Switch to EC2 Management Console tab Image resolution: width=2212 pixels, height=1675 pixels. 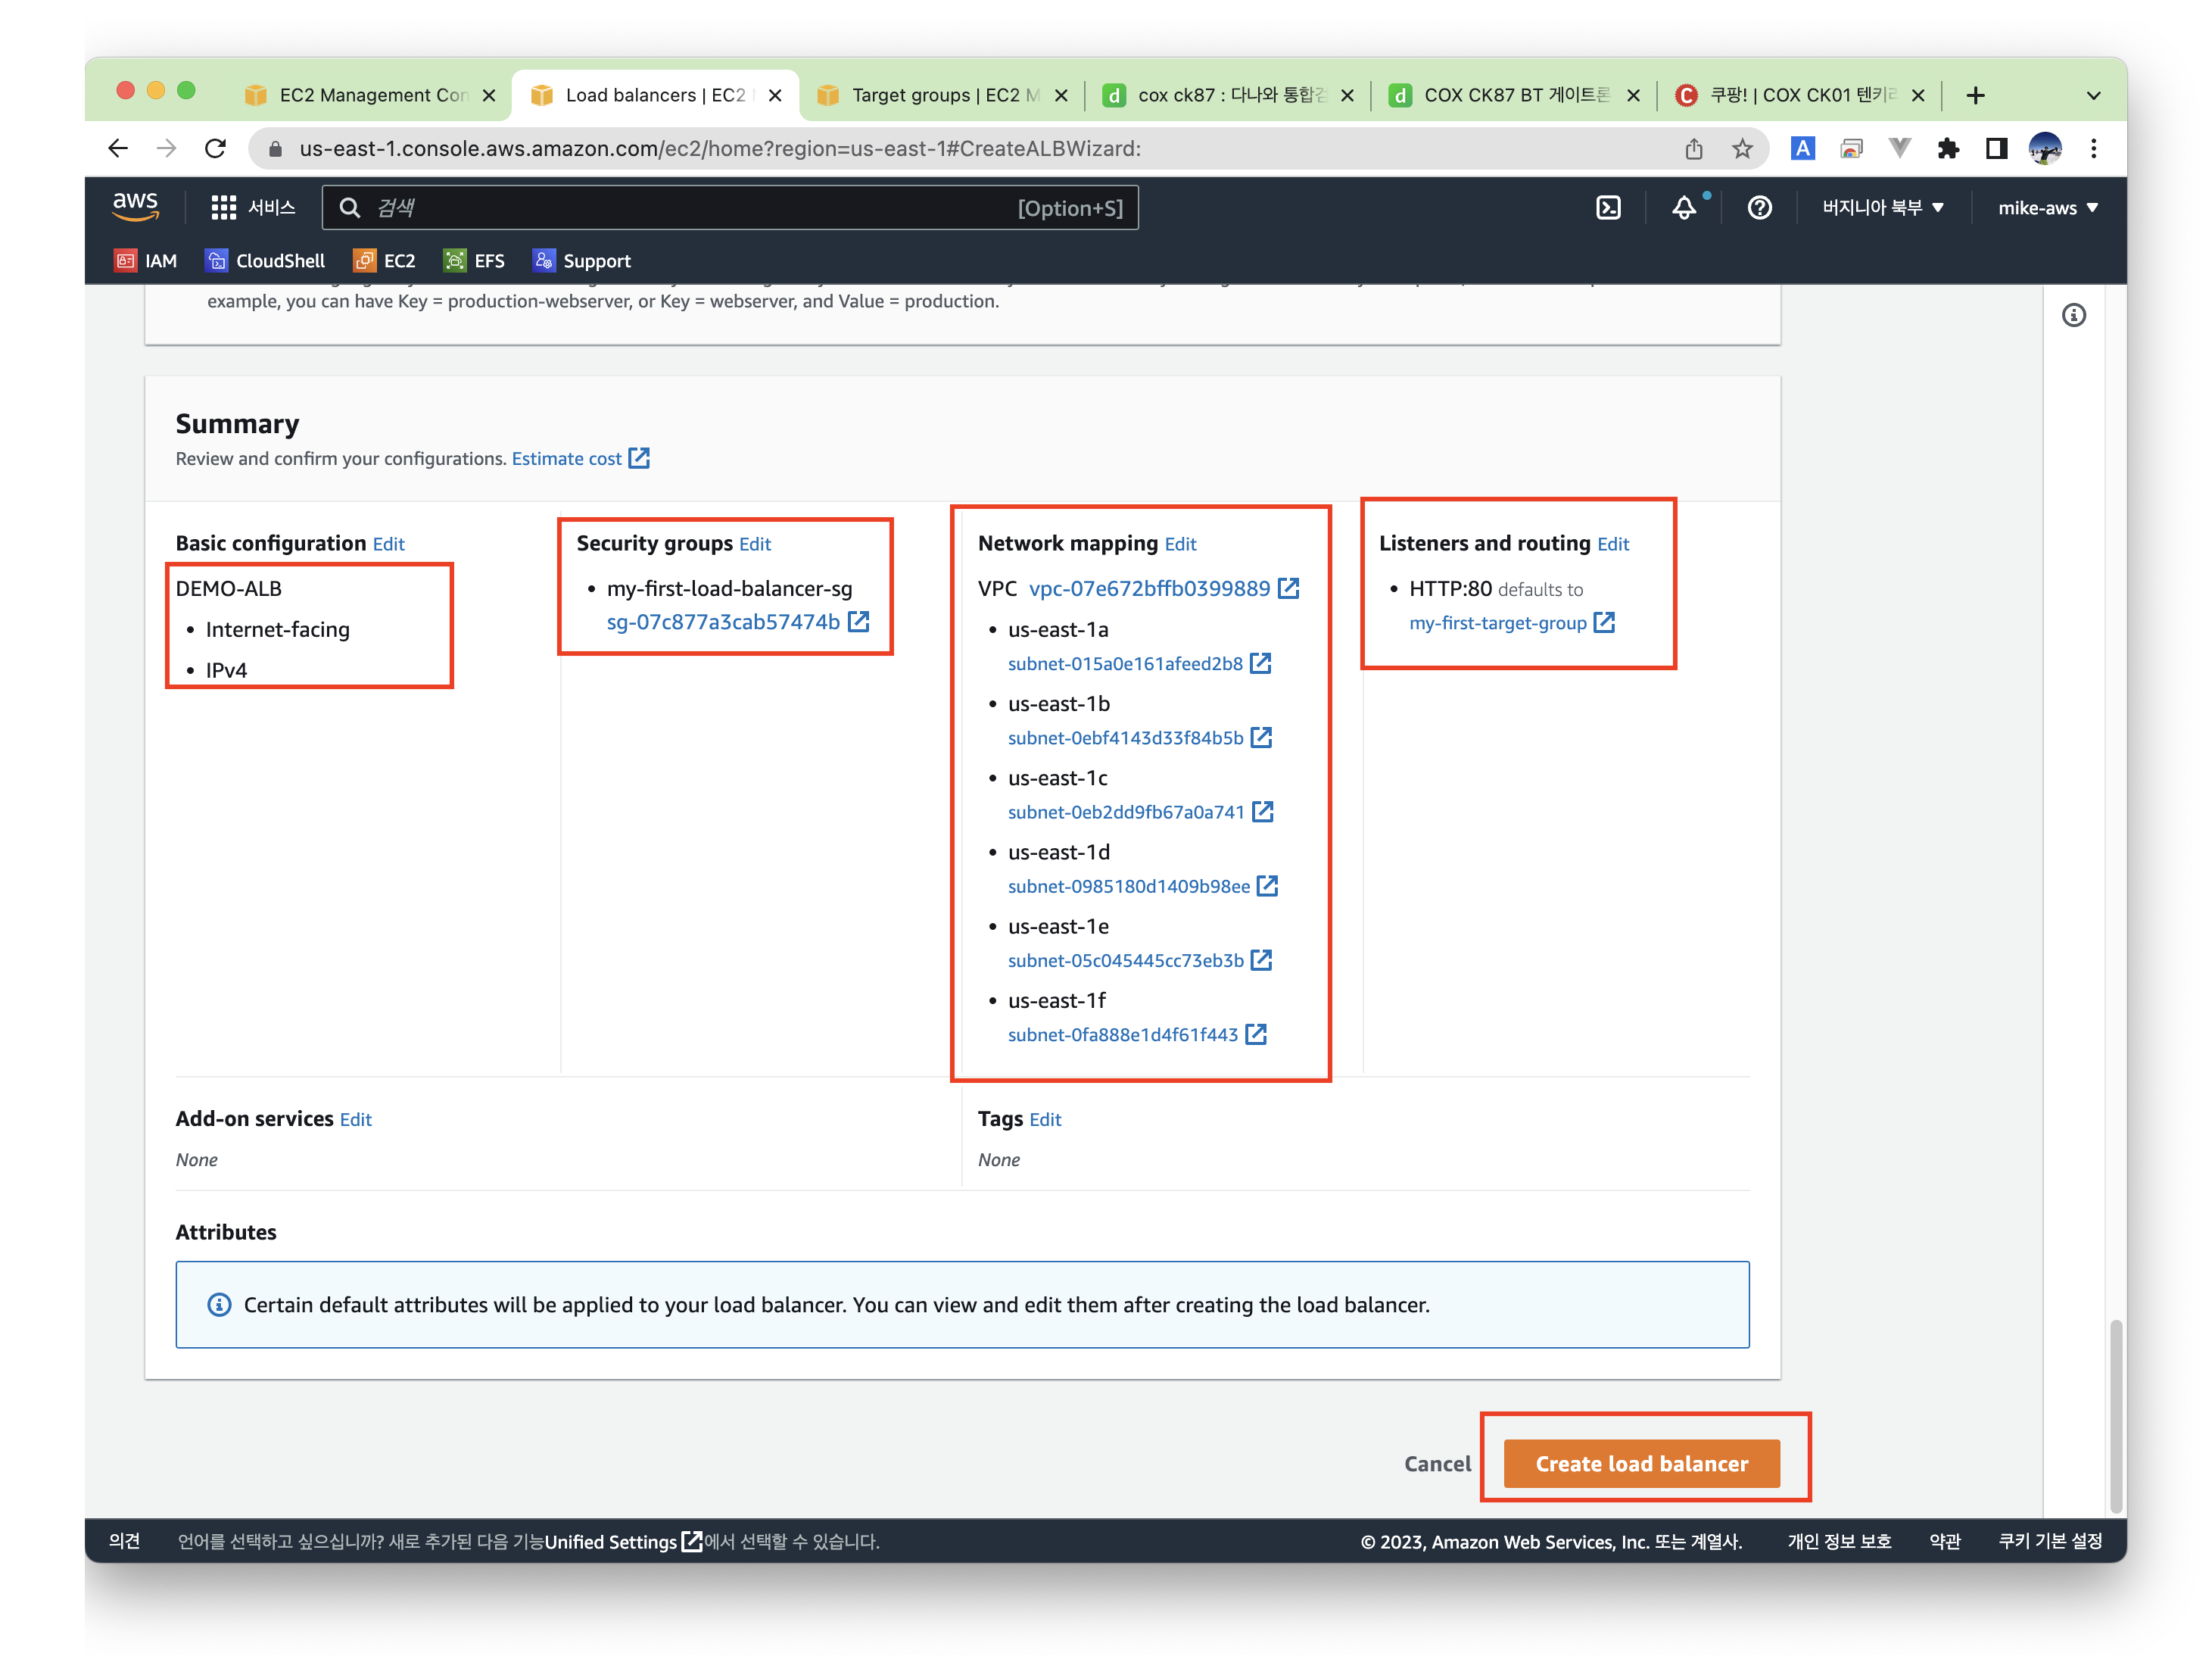[x=370, y=96]
